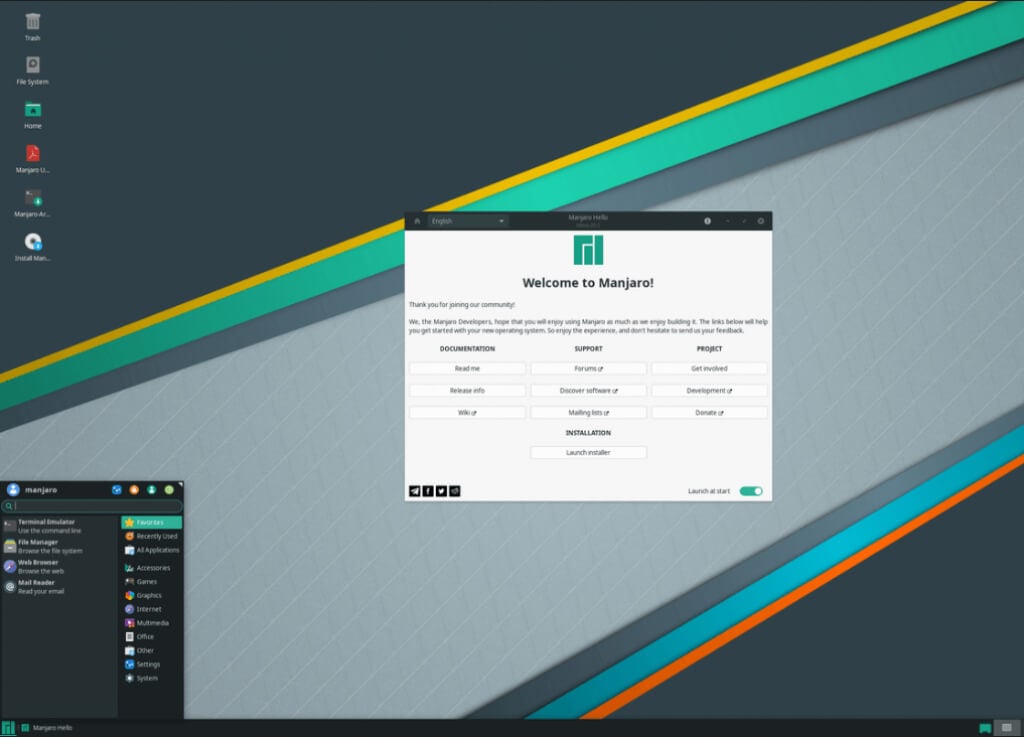Open the Graphics category
This screenshot has height=737, width=1024.
(x=152, y=595)
